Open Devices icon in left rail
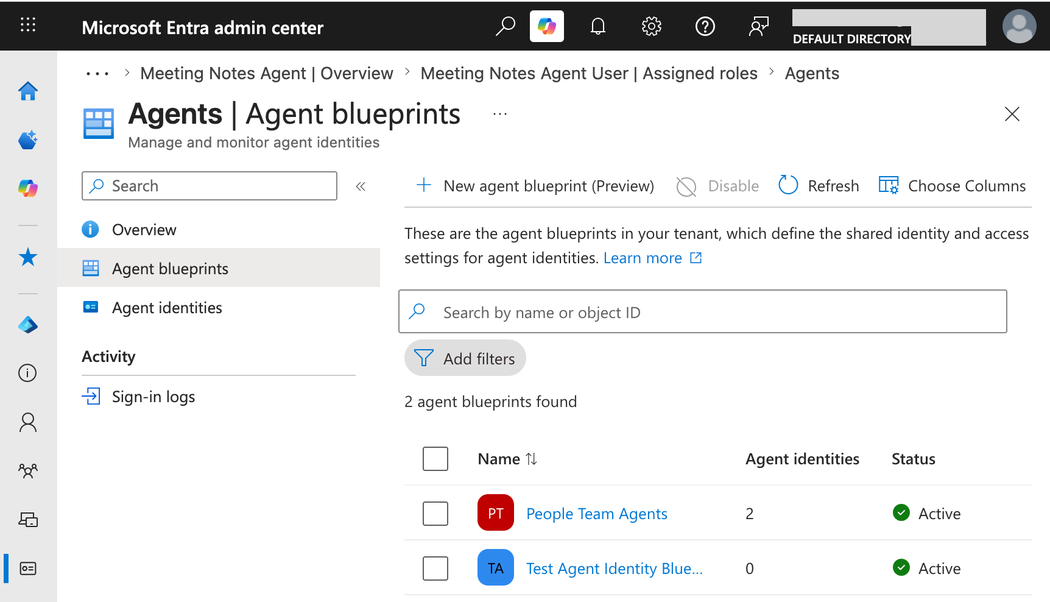This screenshot has height=602, width=1050. point(27,520)
